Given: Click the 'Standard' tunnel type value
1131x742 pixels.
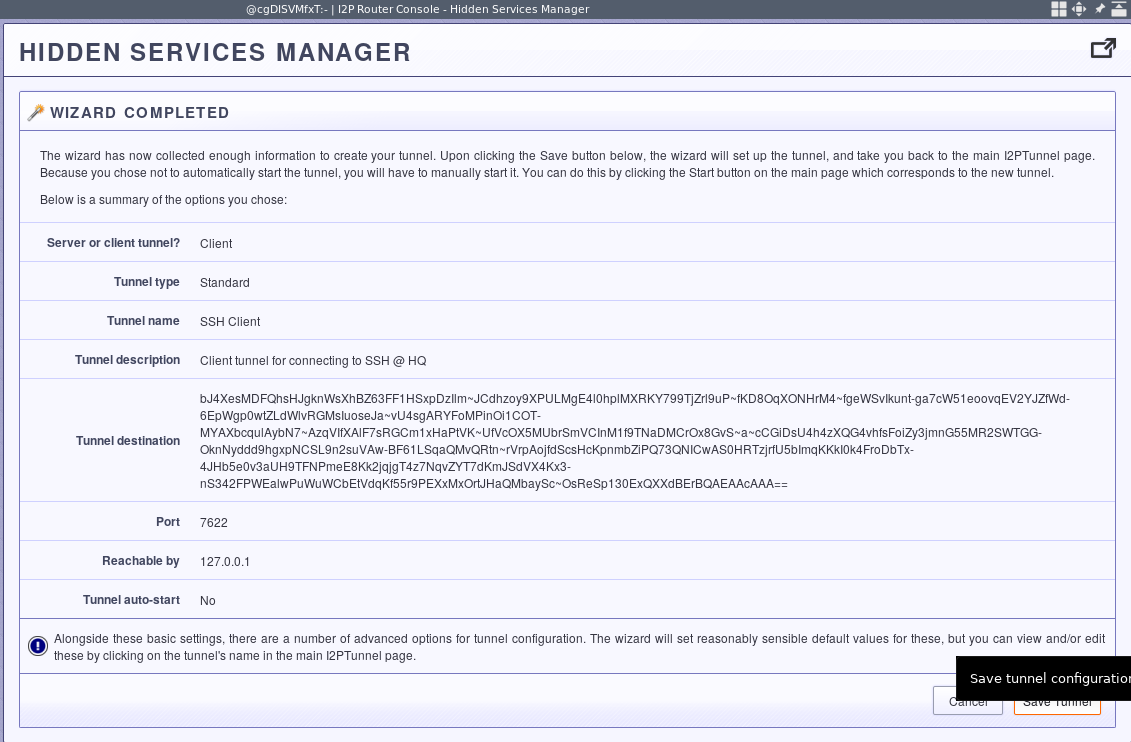Looking at the screenshot, I should click(224, 283).
